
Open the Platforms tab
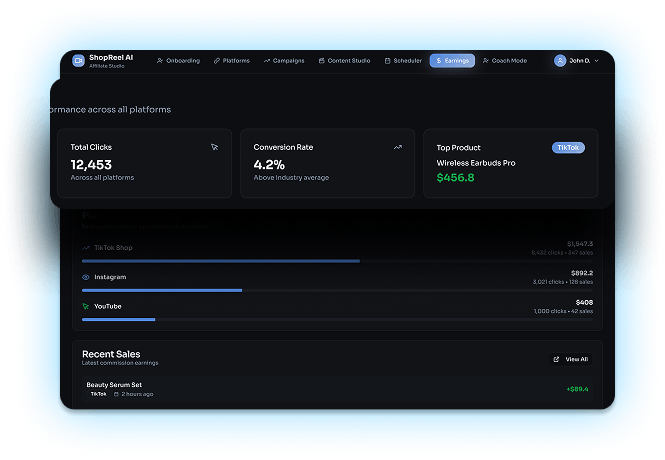(x=232, y=61)
